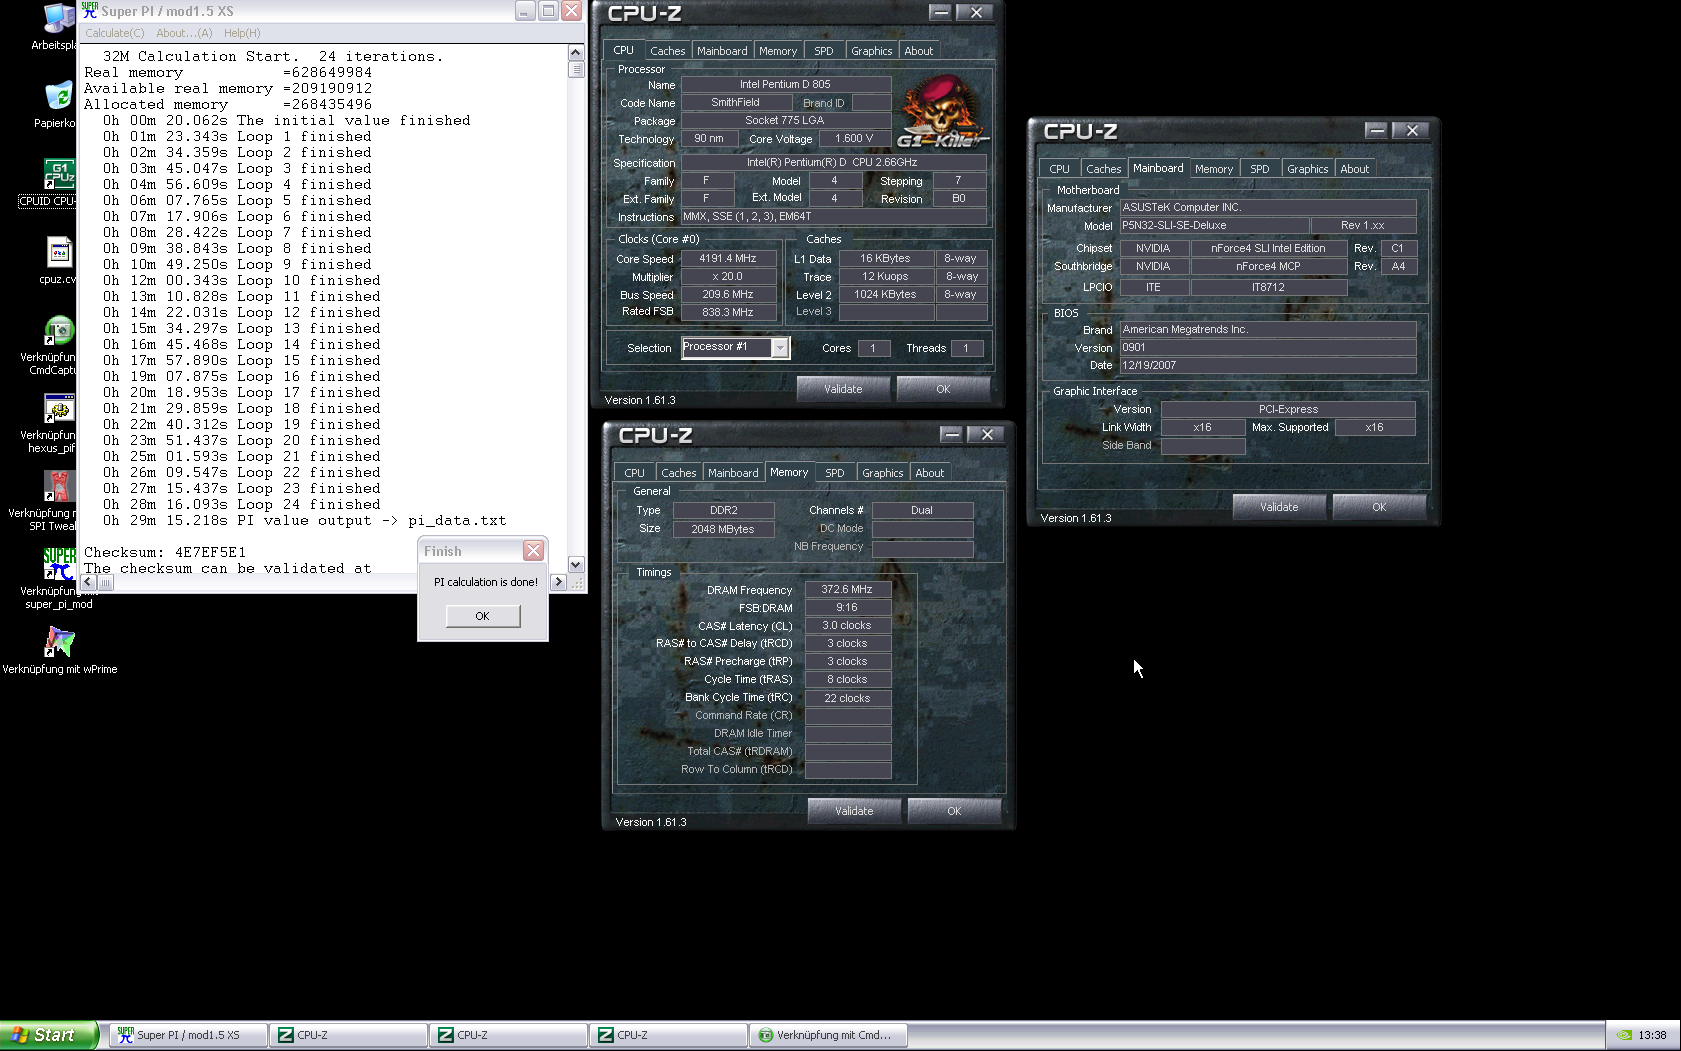Image resolution: width=1681 pixels, height=1051 pixels.
Task: Select Graphics tab in CPU window
Action: (871, 51)
